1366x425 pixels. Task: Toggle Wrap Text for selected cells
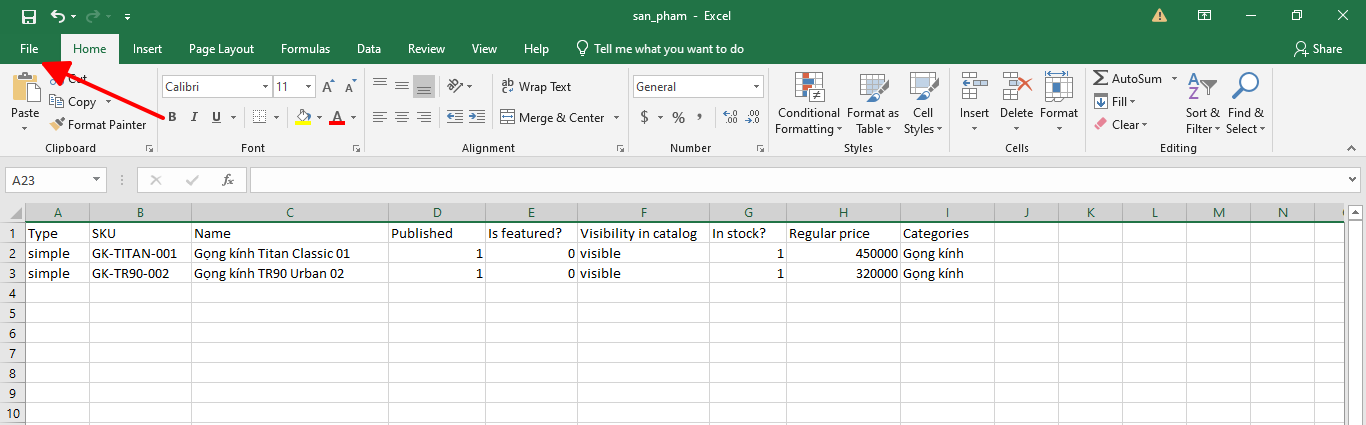click(x=537, y=87)
